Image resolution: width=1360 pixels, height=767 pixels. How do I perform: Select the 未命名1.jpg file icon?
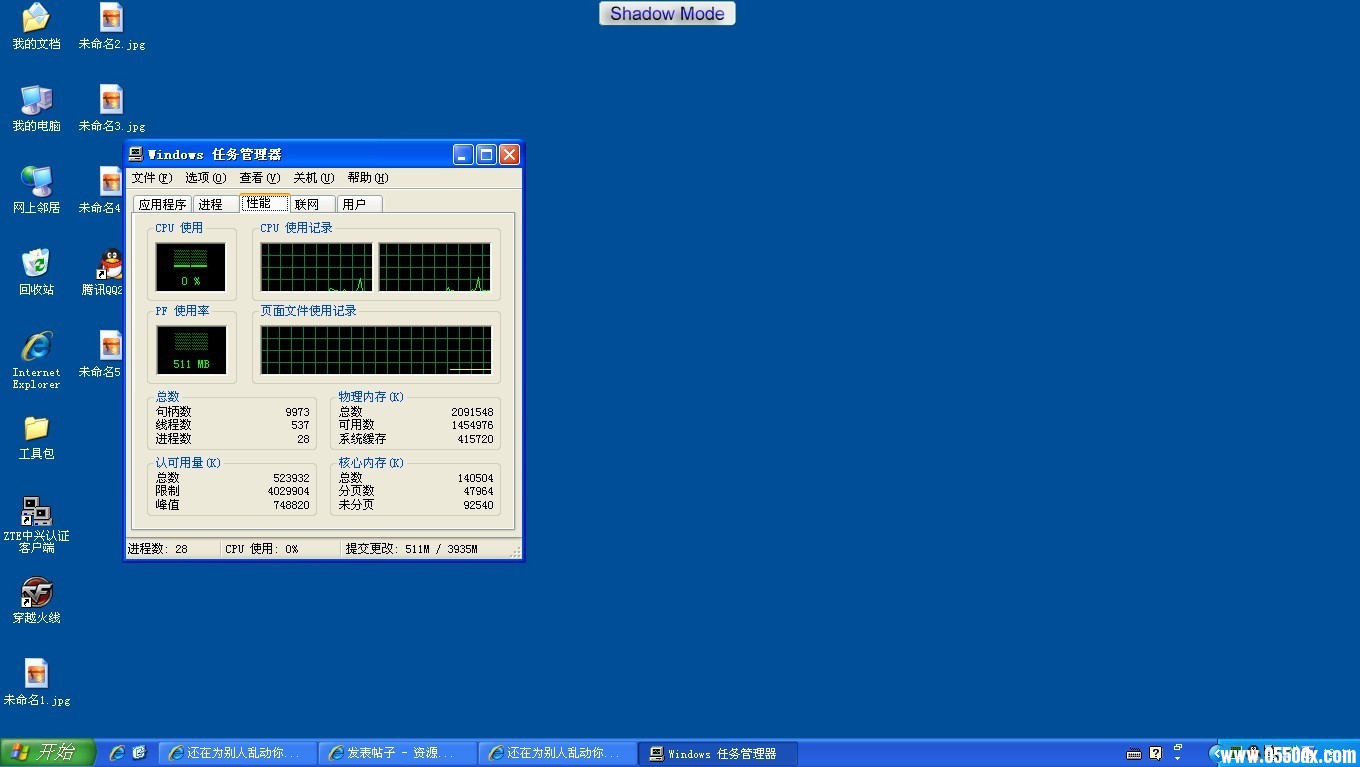[x=36, y=674]
